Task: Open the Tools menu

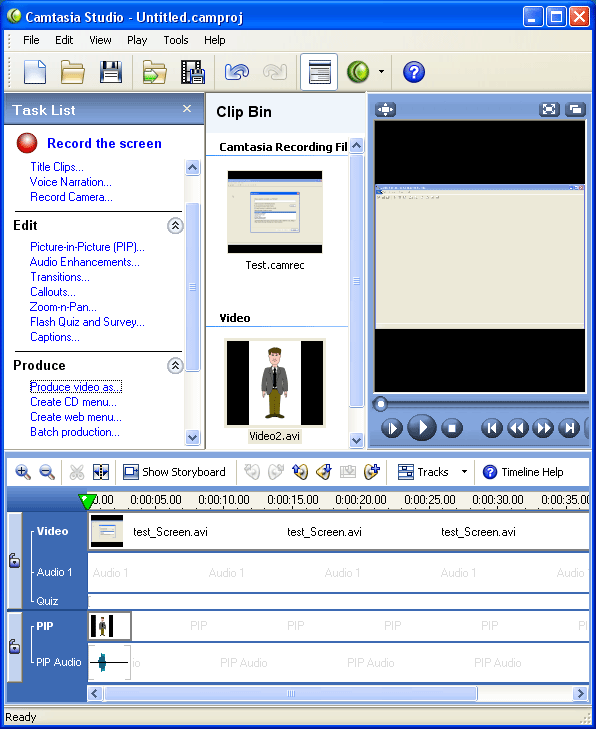Action: 176,40
